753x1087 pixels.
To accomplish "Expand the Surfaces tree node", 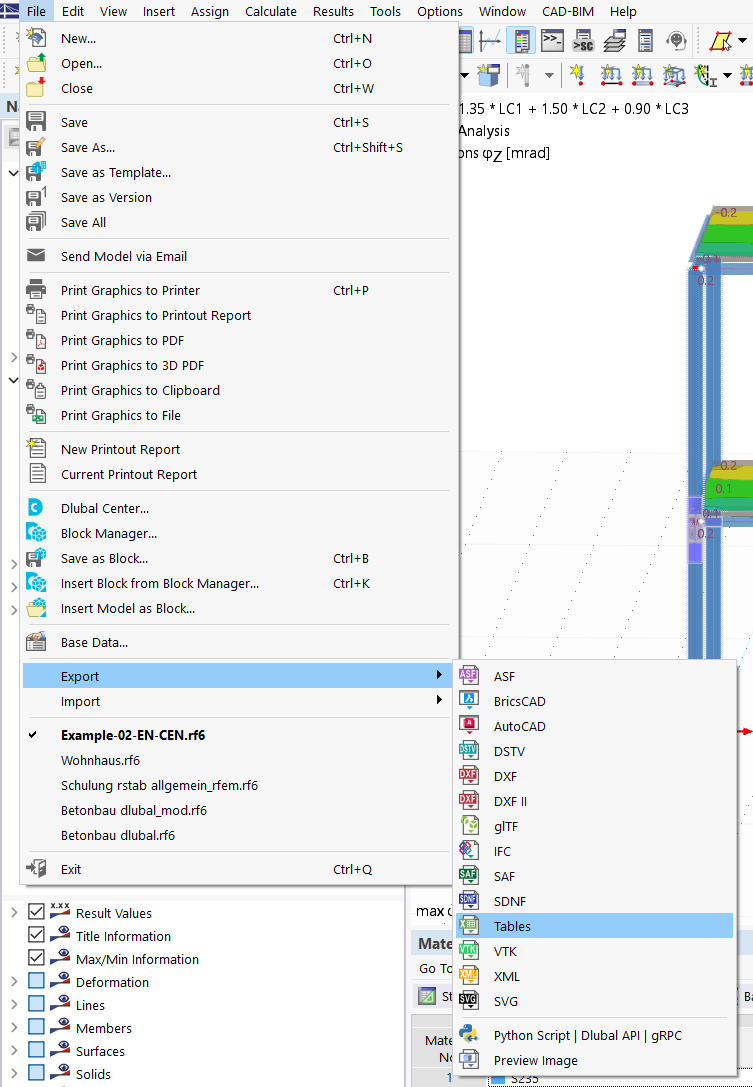I will coord(14,1051).
